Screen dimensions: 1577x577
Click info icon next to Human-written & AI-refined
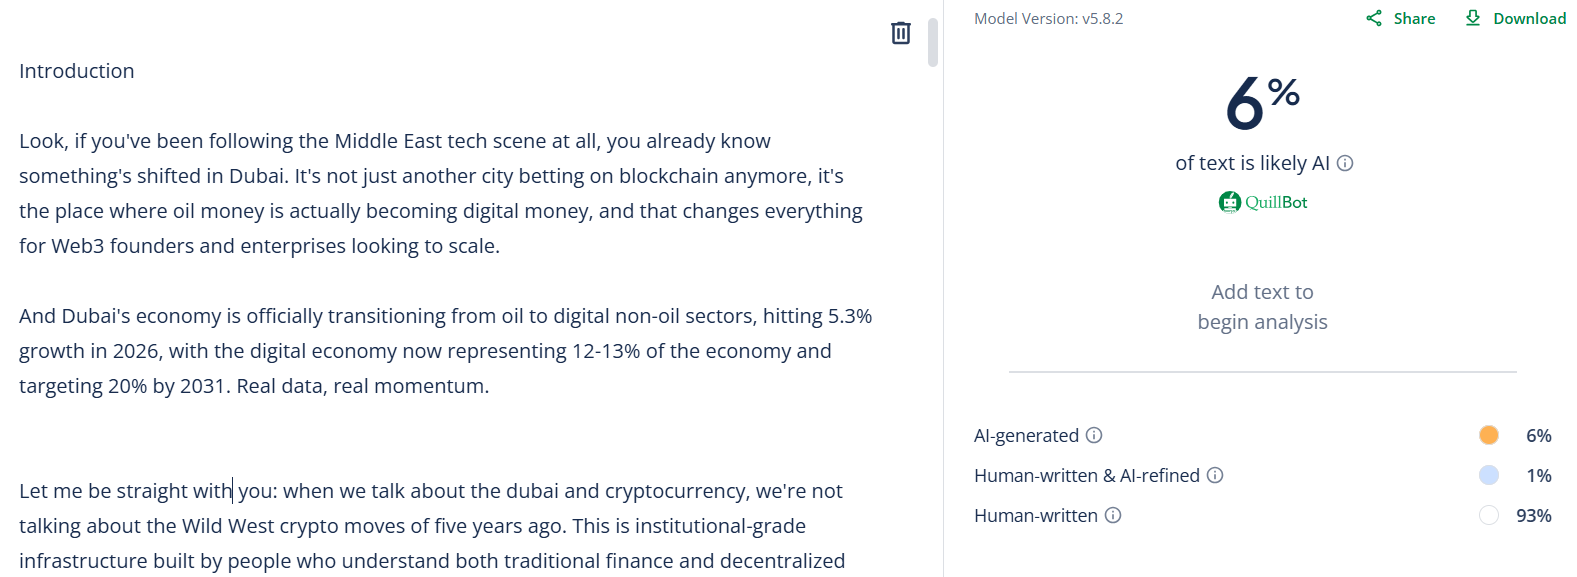tap(1215, 475)
